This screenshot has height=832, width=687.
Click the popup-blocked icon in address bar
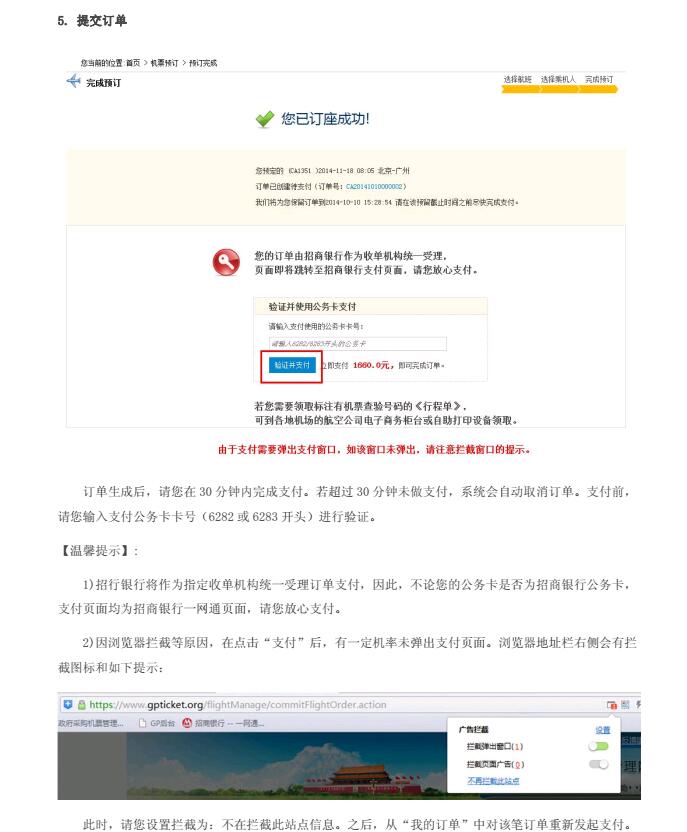coord(612,705)
